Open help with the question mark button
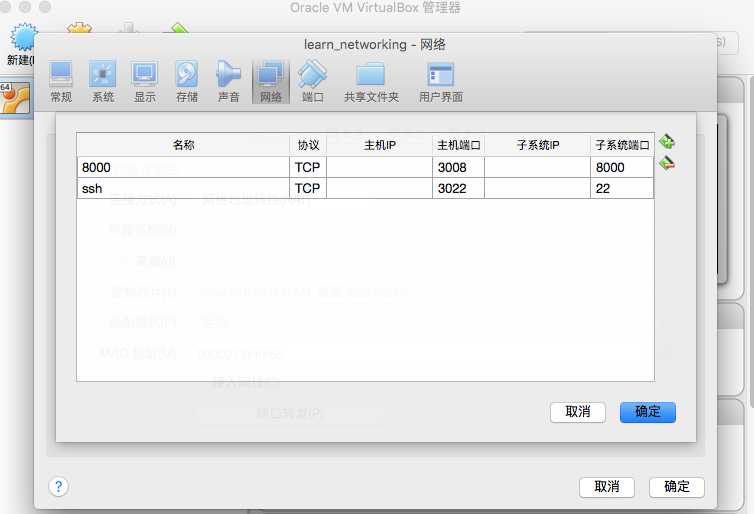This screenshot has width=754, height=514. click(58, 487)
